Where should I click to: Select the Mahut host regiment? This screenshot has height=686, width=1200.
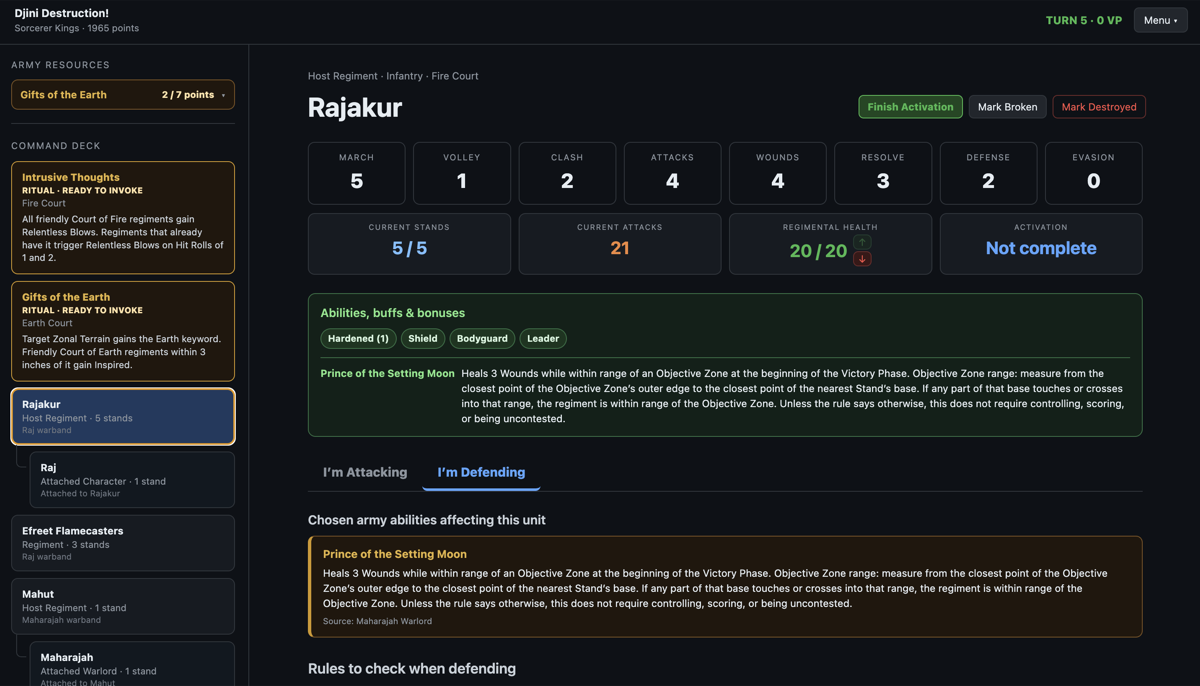[123, 606]
